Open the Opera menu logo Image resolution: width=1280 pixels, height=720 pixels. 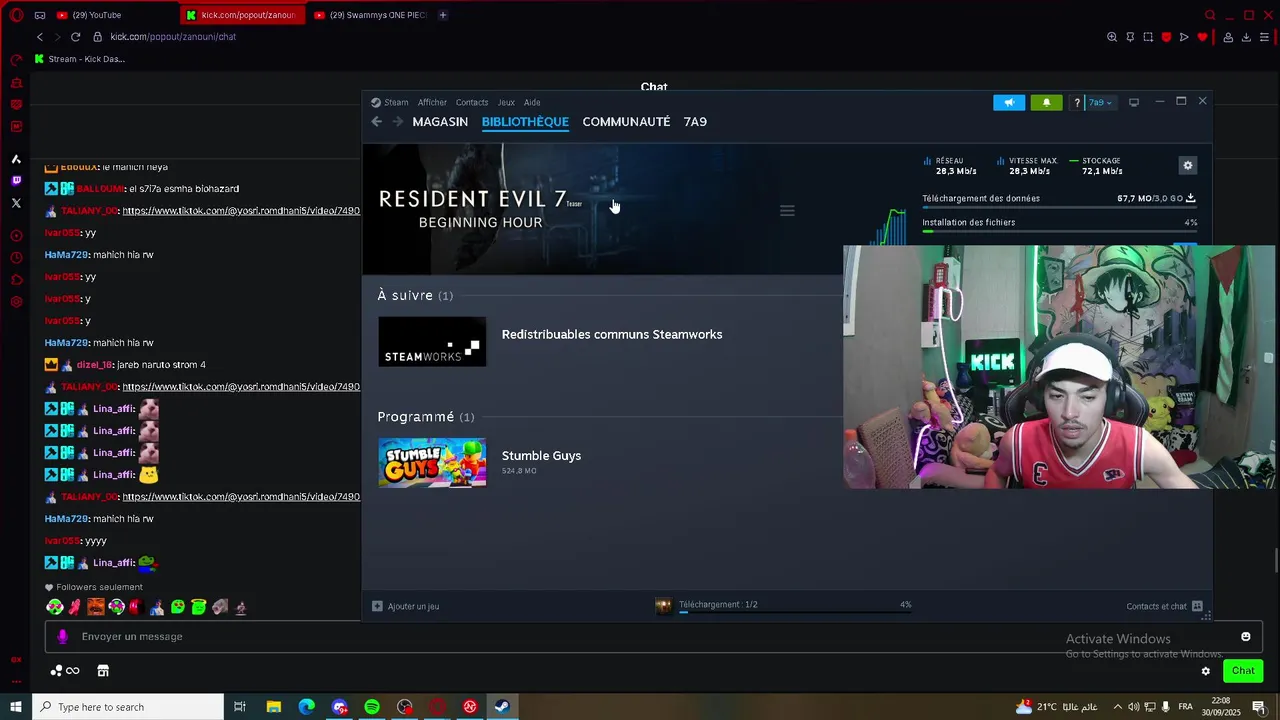(16, 15)
